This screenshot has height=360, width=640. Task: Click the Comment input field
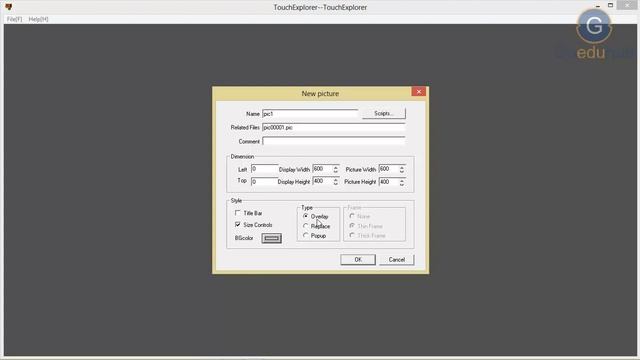click(x=333, y=141)
